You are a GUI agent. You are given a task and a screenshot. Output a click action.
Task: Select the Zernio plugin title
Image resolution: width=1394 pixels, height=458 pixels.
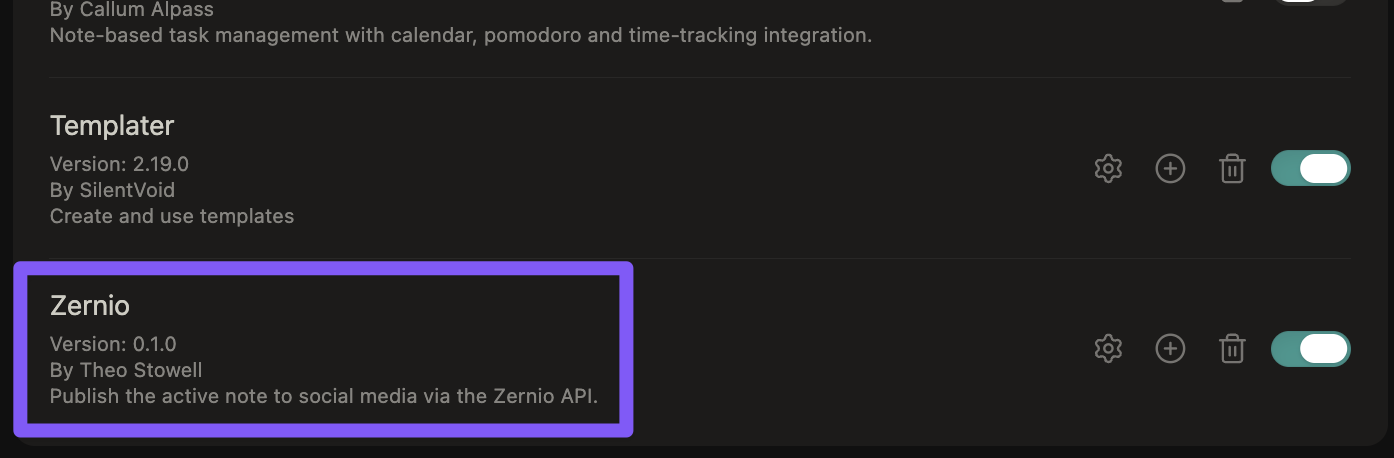pyautogui.click(x=90, y=306)
